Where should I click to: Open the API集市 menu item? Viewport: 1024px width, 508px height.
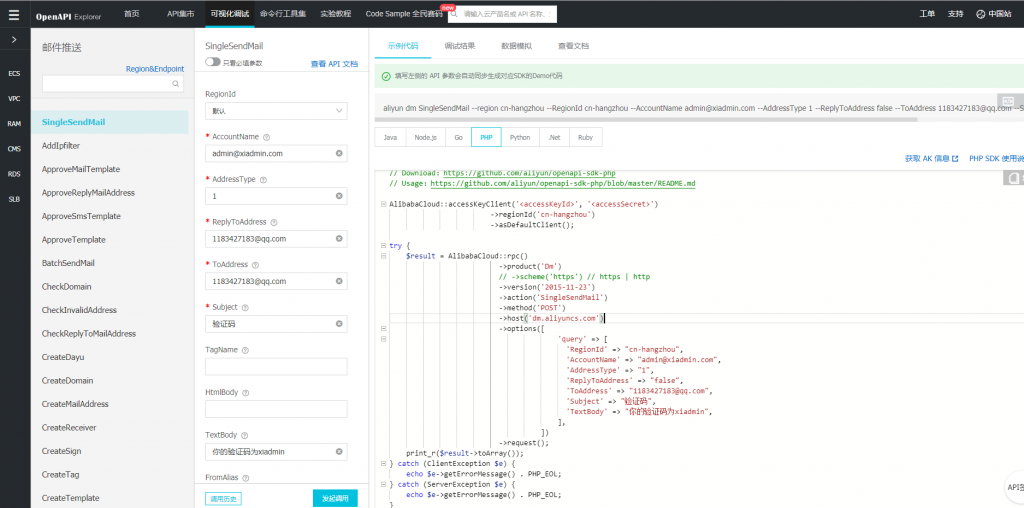(x=180, y=14)
